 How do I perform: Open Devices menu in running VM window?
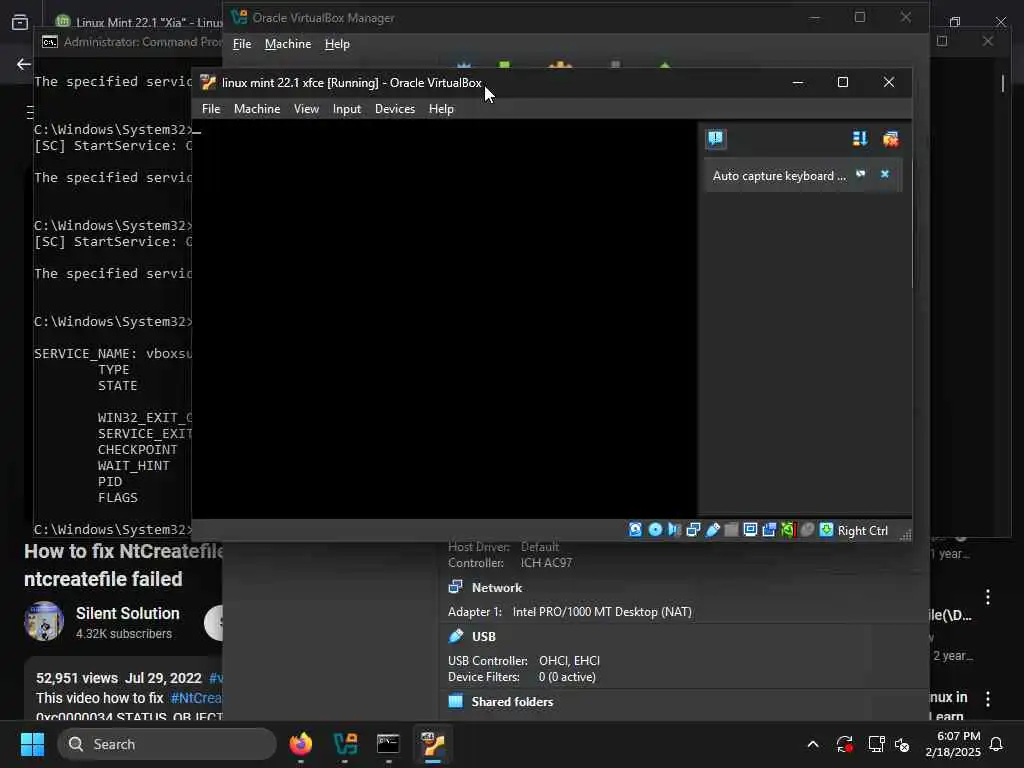[394, 109]
